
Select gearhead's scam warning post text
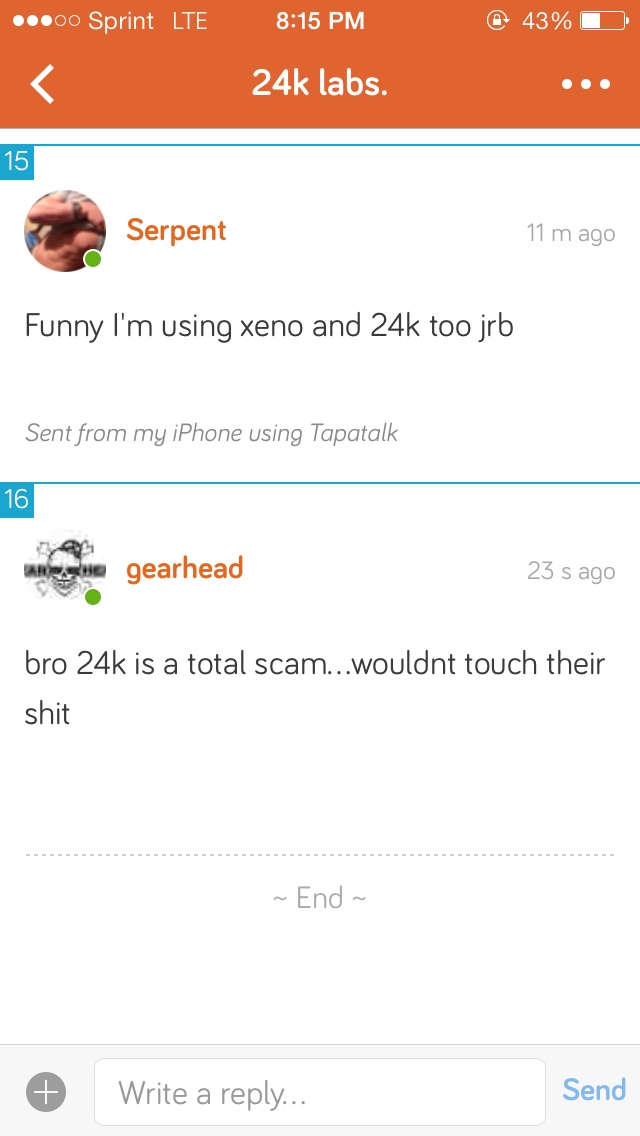315,688
